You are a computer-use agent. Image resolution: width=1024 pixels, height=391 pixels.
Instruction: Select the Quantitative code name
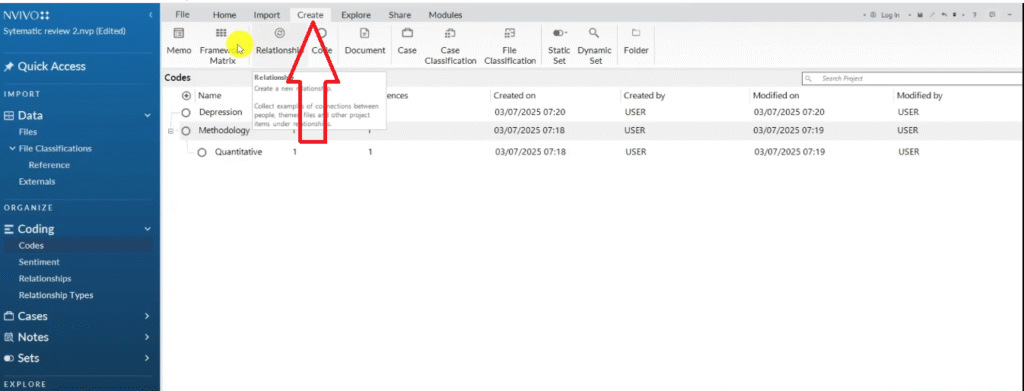coord(238,152)
